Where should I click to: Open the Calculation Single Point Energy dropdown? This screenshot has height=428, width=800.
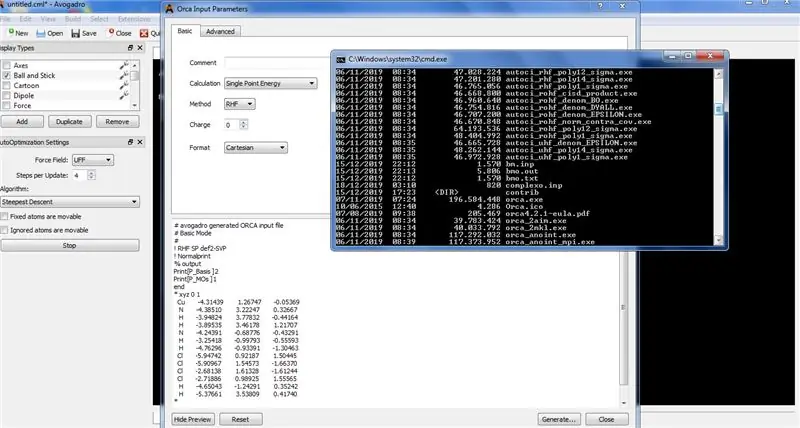(270, 83)
